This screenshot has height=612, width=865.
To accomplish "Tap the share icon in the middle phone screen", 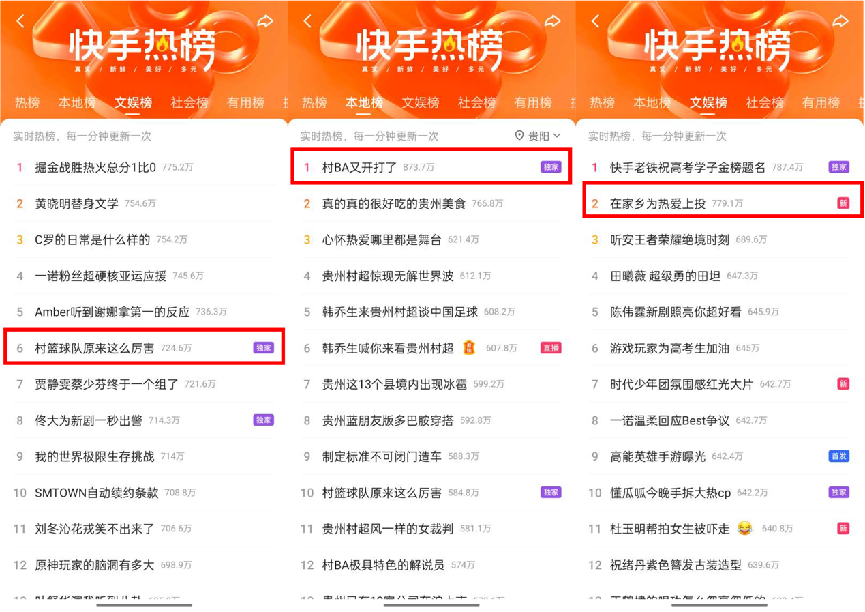I will pos(553,21).
